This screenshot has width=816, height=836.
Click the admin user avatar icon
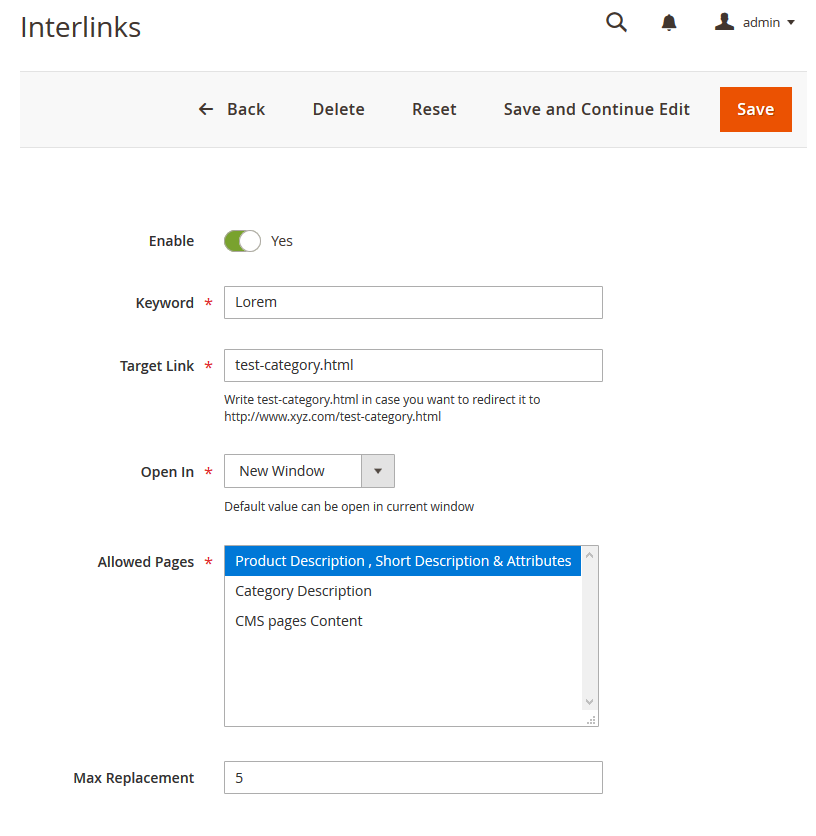pyautogui.click(x=724, y=22)
